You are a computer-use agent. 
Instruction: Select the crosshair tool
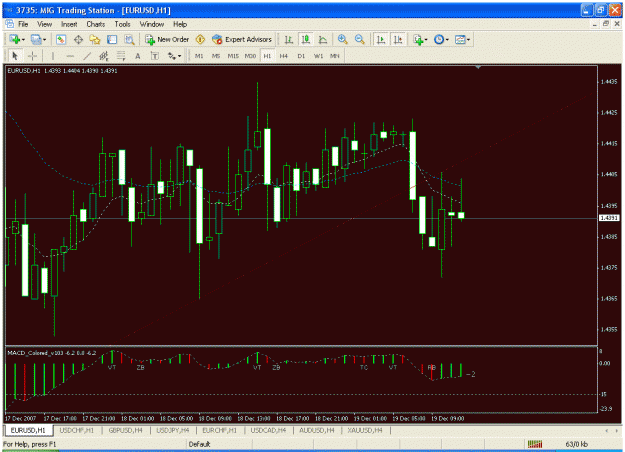tap(32, 56)
